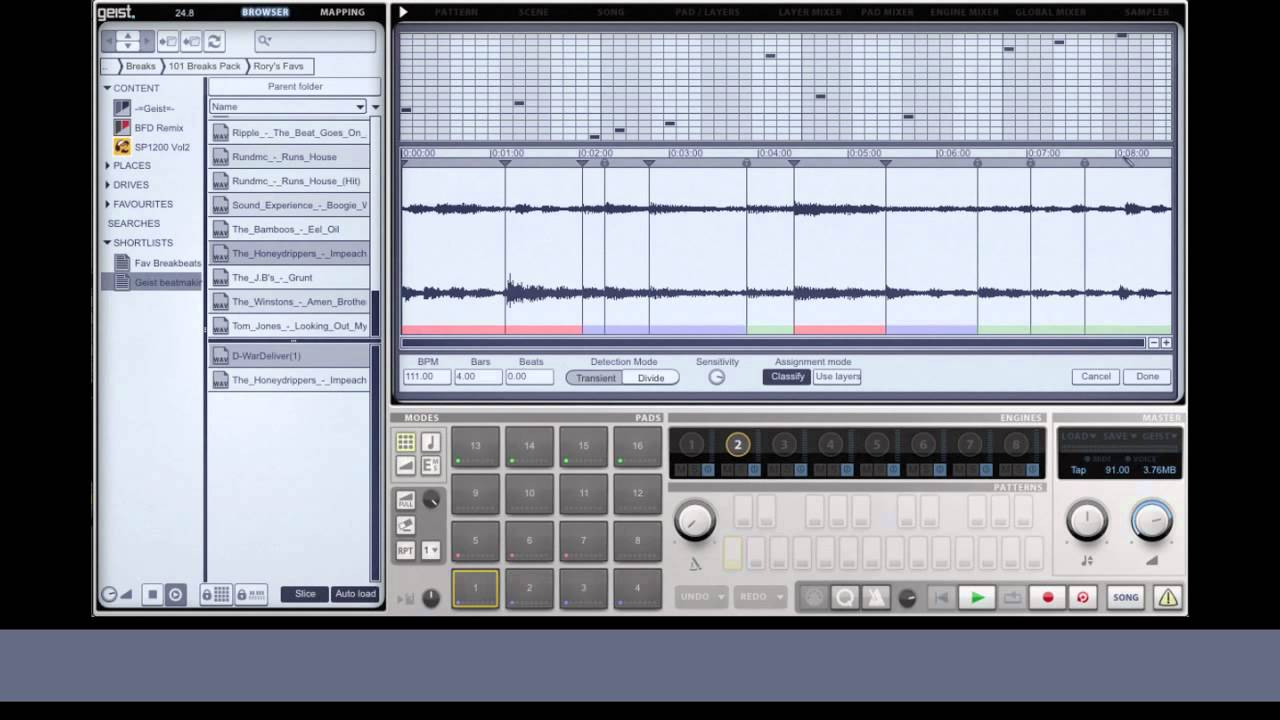Select the velocity ramp mode icon
Screen dimensions: 1280x720
coord(406,465)
